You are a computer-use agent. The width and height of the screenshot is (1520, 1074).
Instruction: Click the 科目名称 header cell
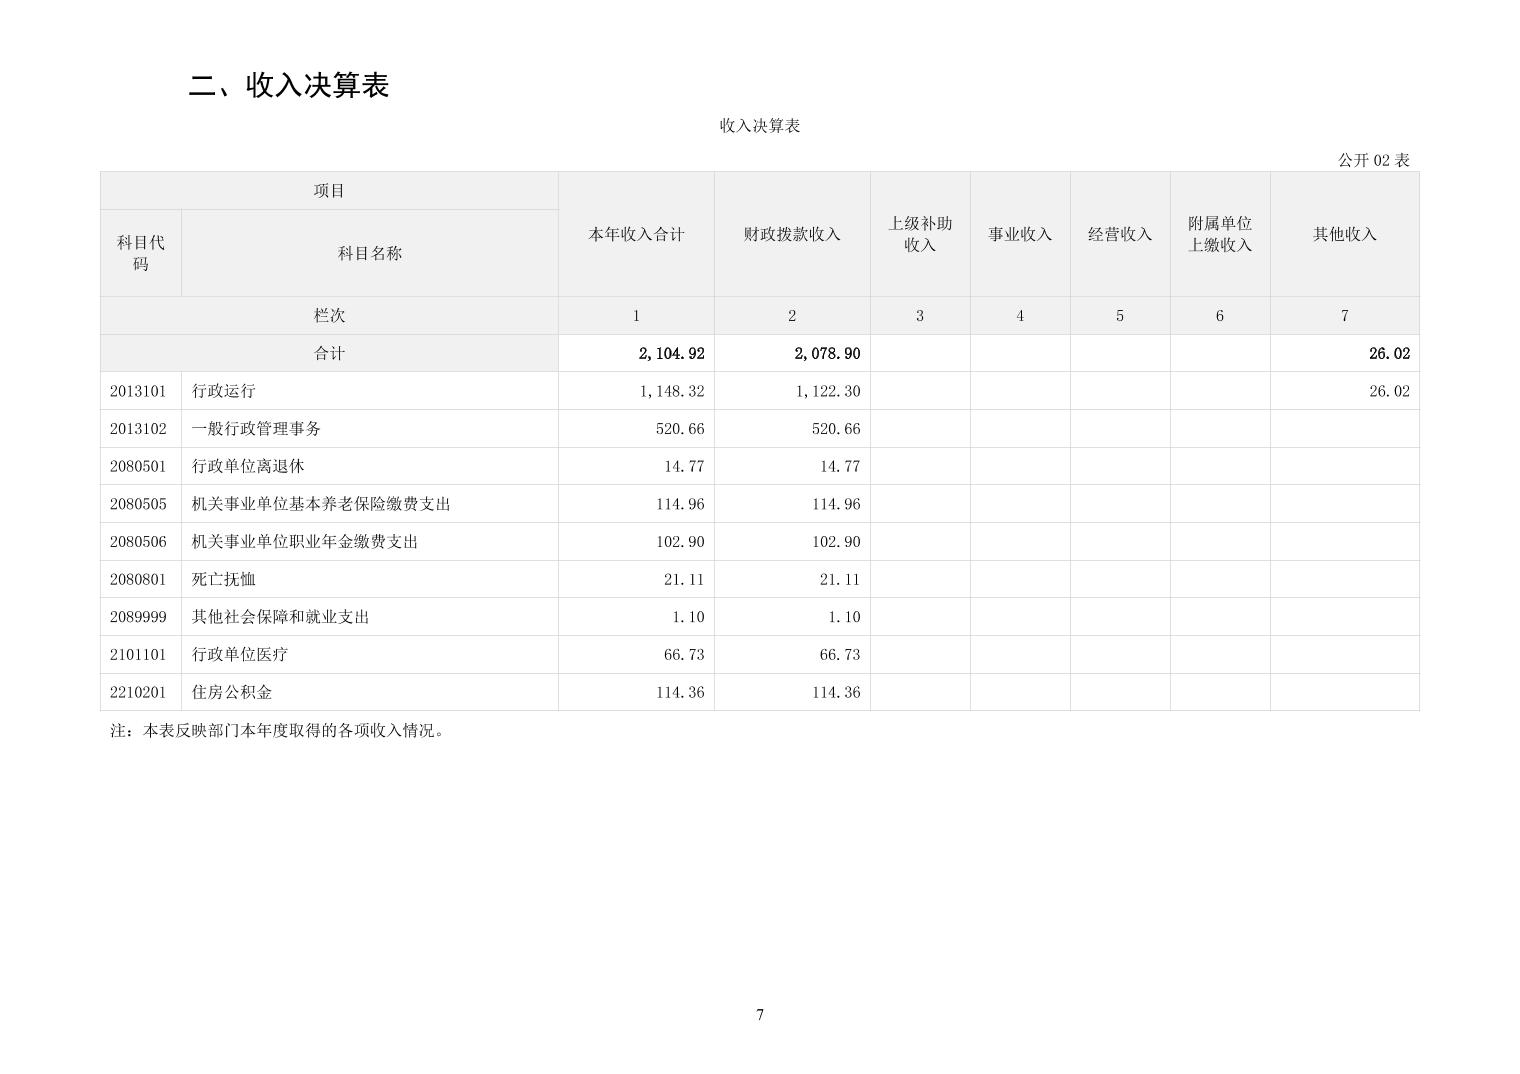[x=369, y=253]
